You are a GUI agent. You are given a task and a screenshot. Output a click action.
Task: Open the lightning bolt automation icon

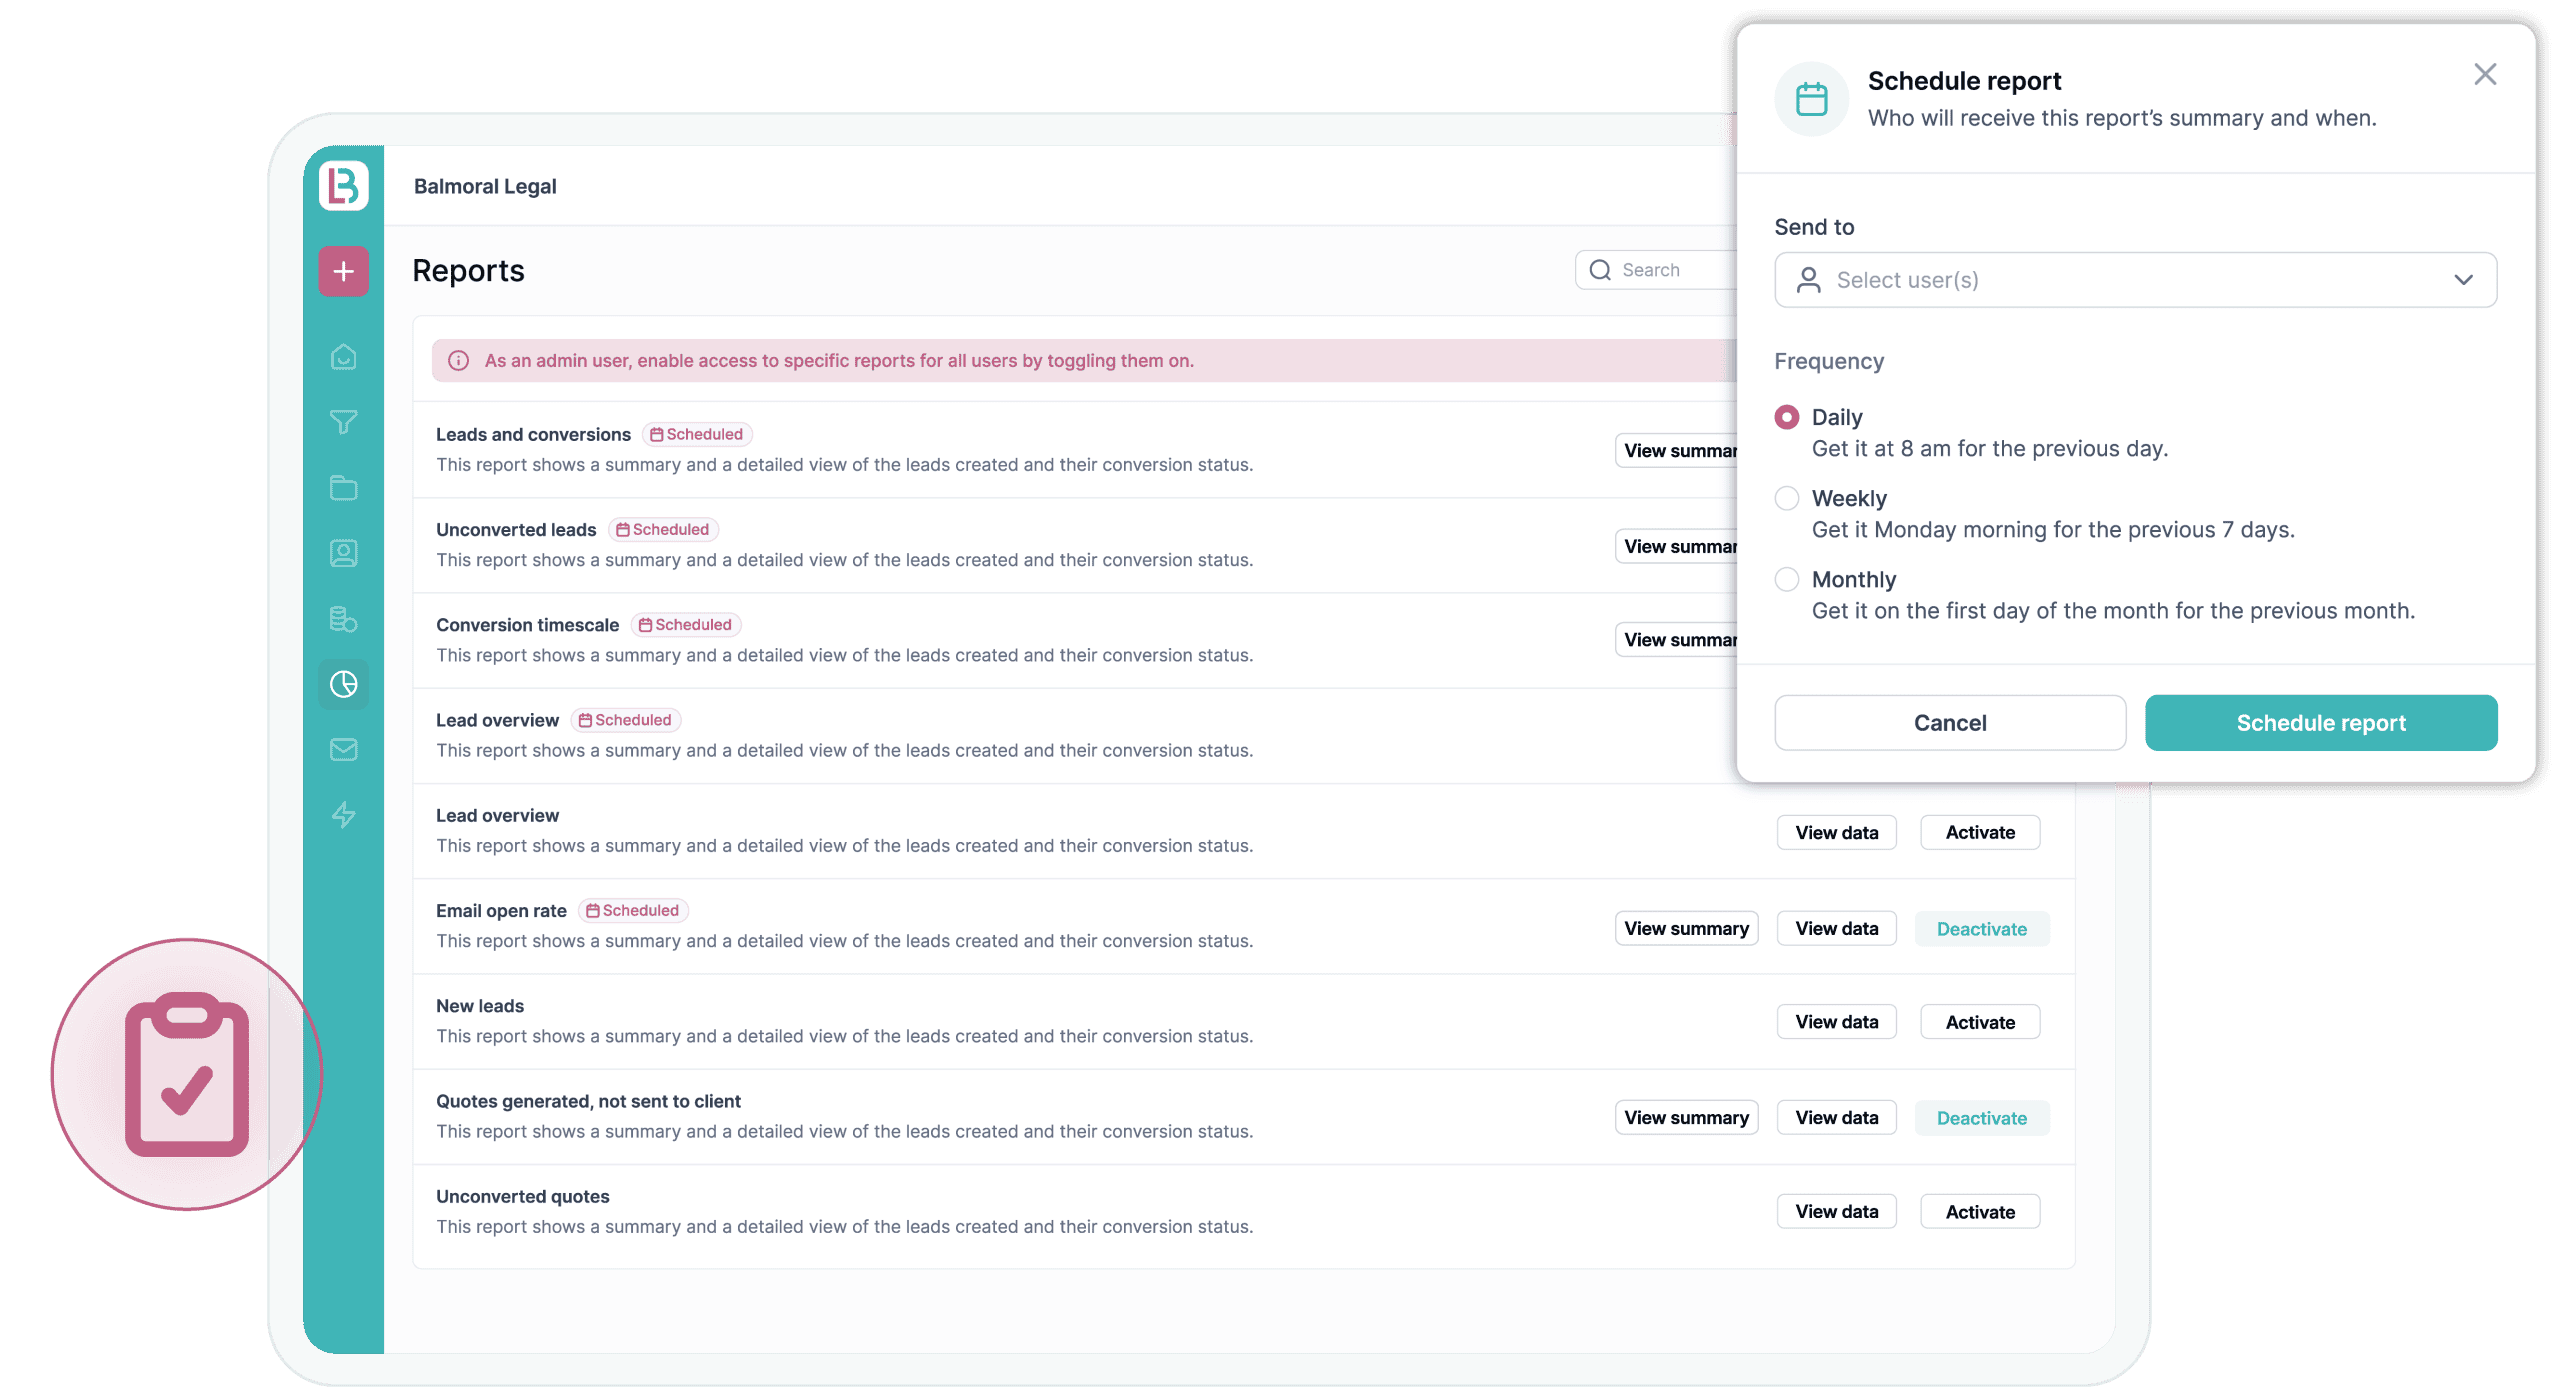tap(343, 815)
